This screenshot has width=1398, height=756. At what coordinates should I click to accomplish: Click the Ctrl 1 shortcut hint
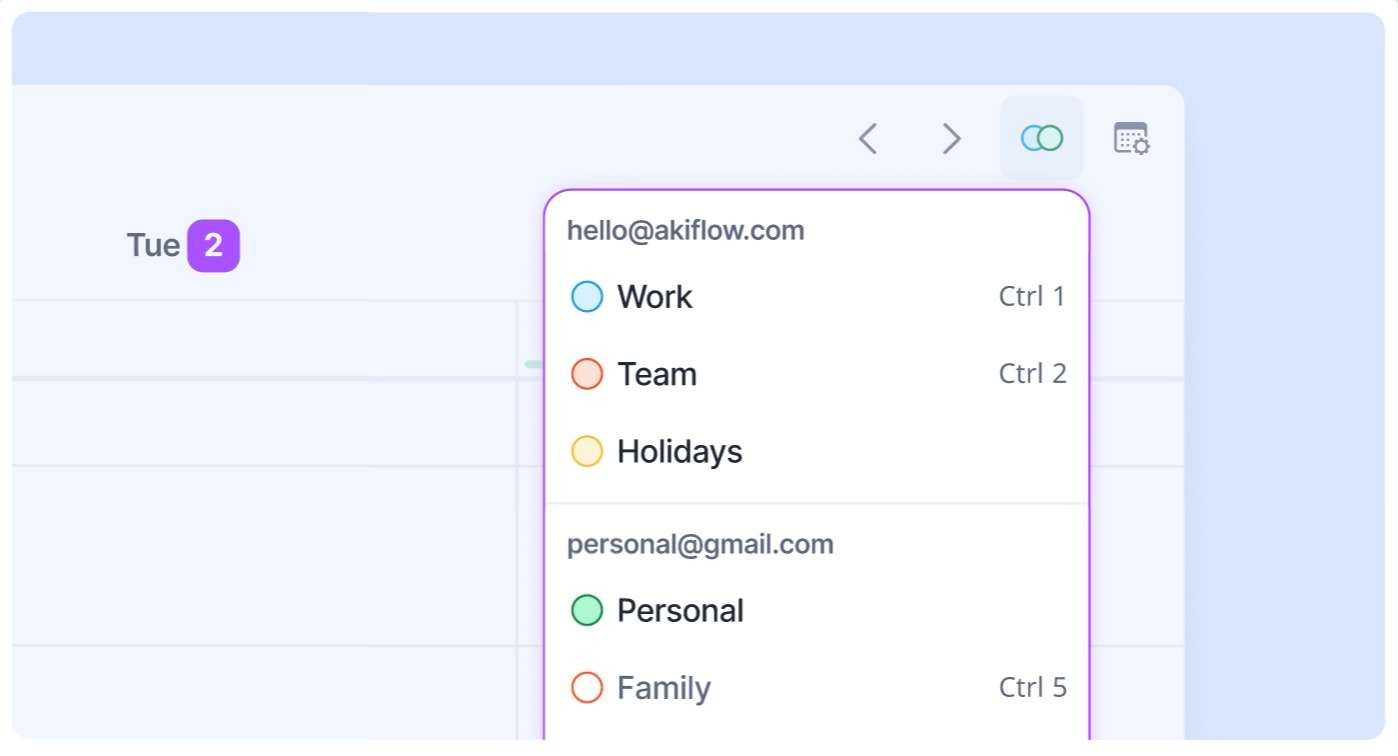tap(1032, 297)
